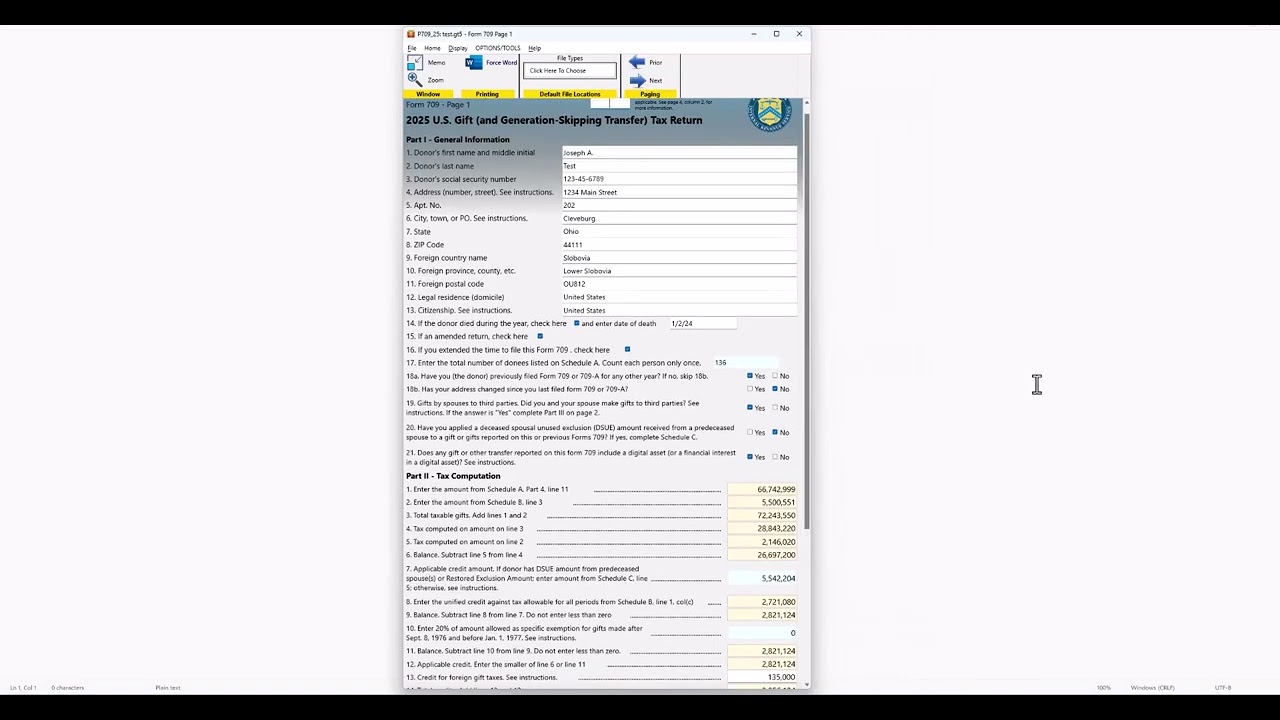Click the Zoom magnifier icon
Image resolution: width=1280 pixels, height=720 pixels.
click(x=415, y=80)
